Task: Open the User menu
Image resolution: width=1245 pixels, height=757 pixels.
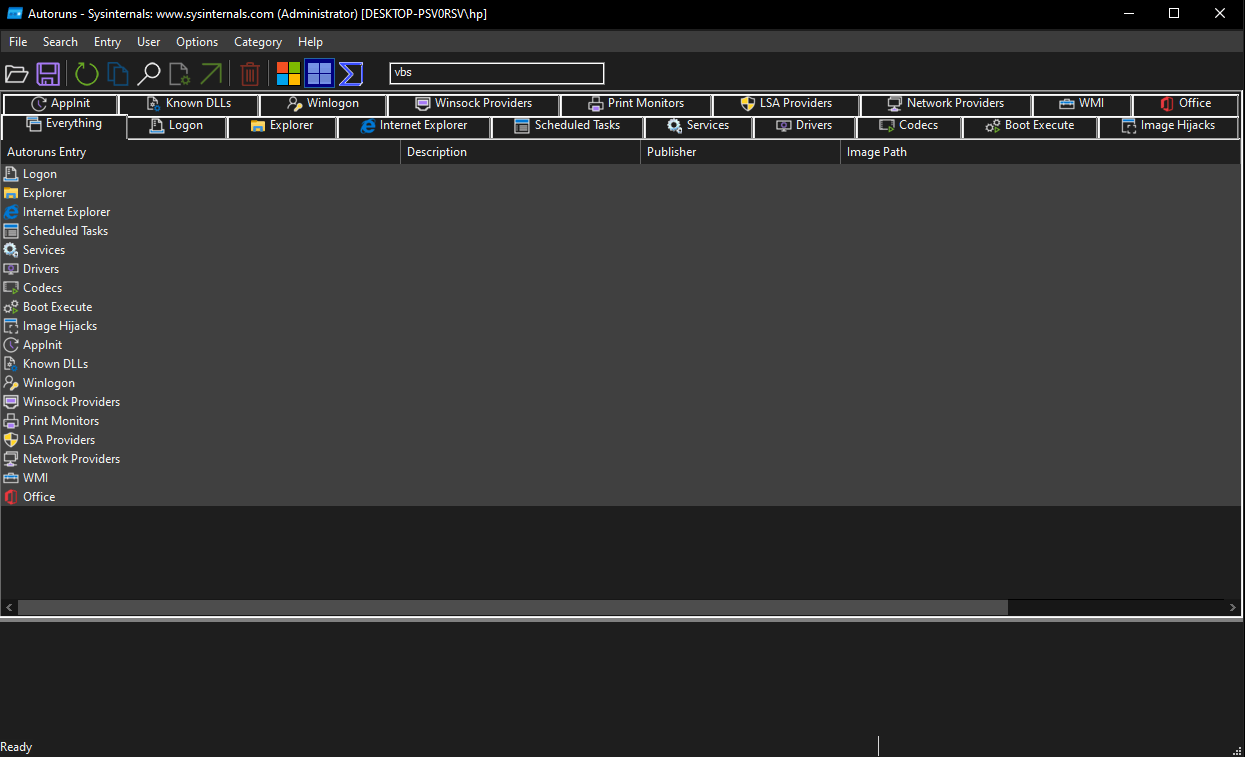Action: [x=149, y=42]
